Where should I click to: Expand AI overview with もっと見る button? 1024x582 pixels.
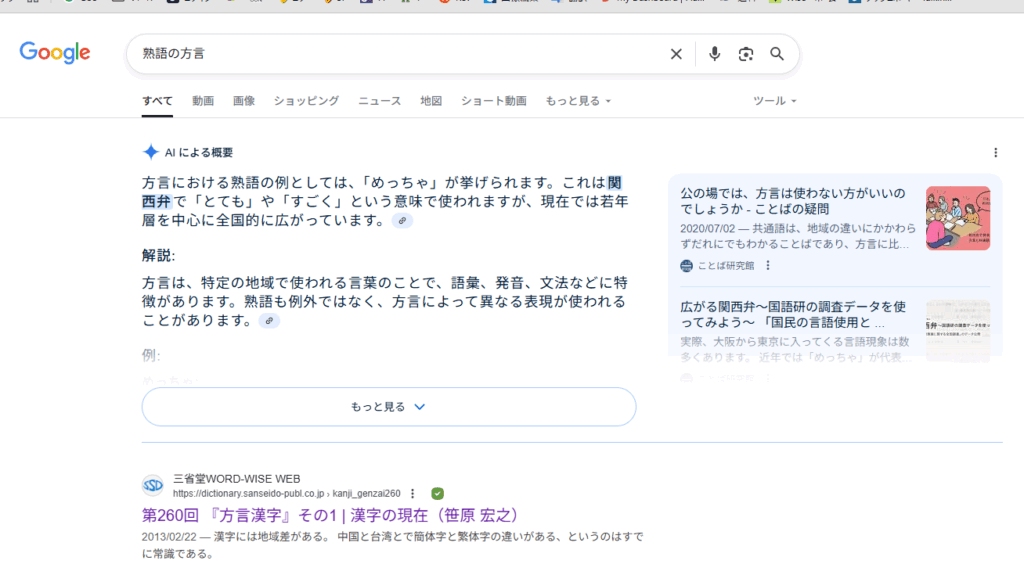click(x=388, y=407)
